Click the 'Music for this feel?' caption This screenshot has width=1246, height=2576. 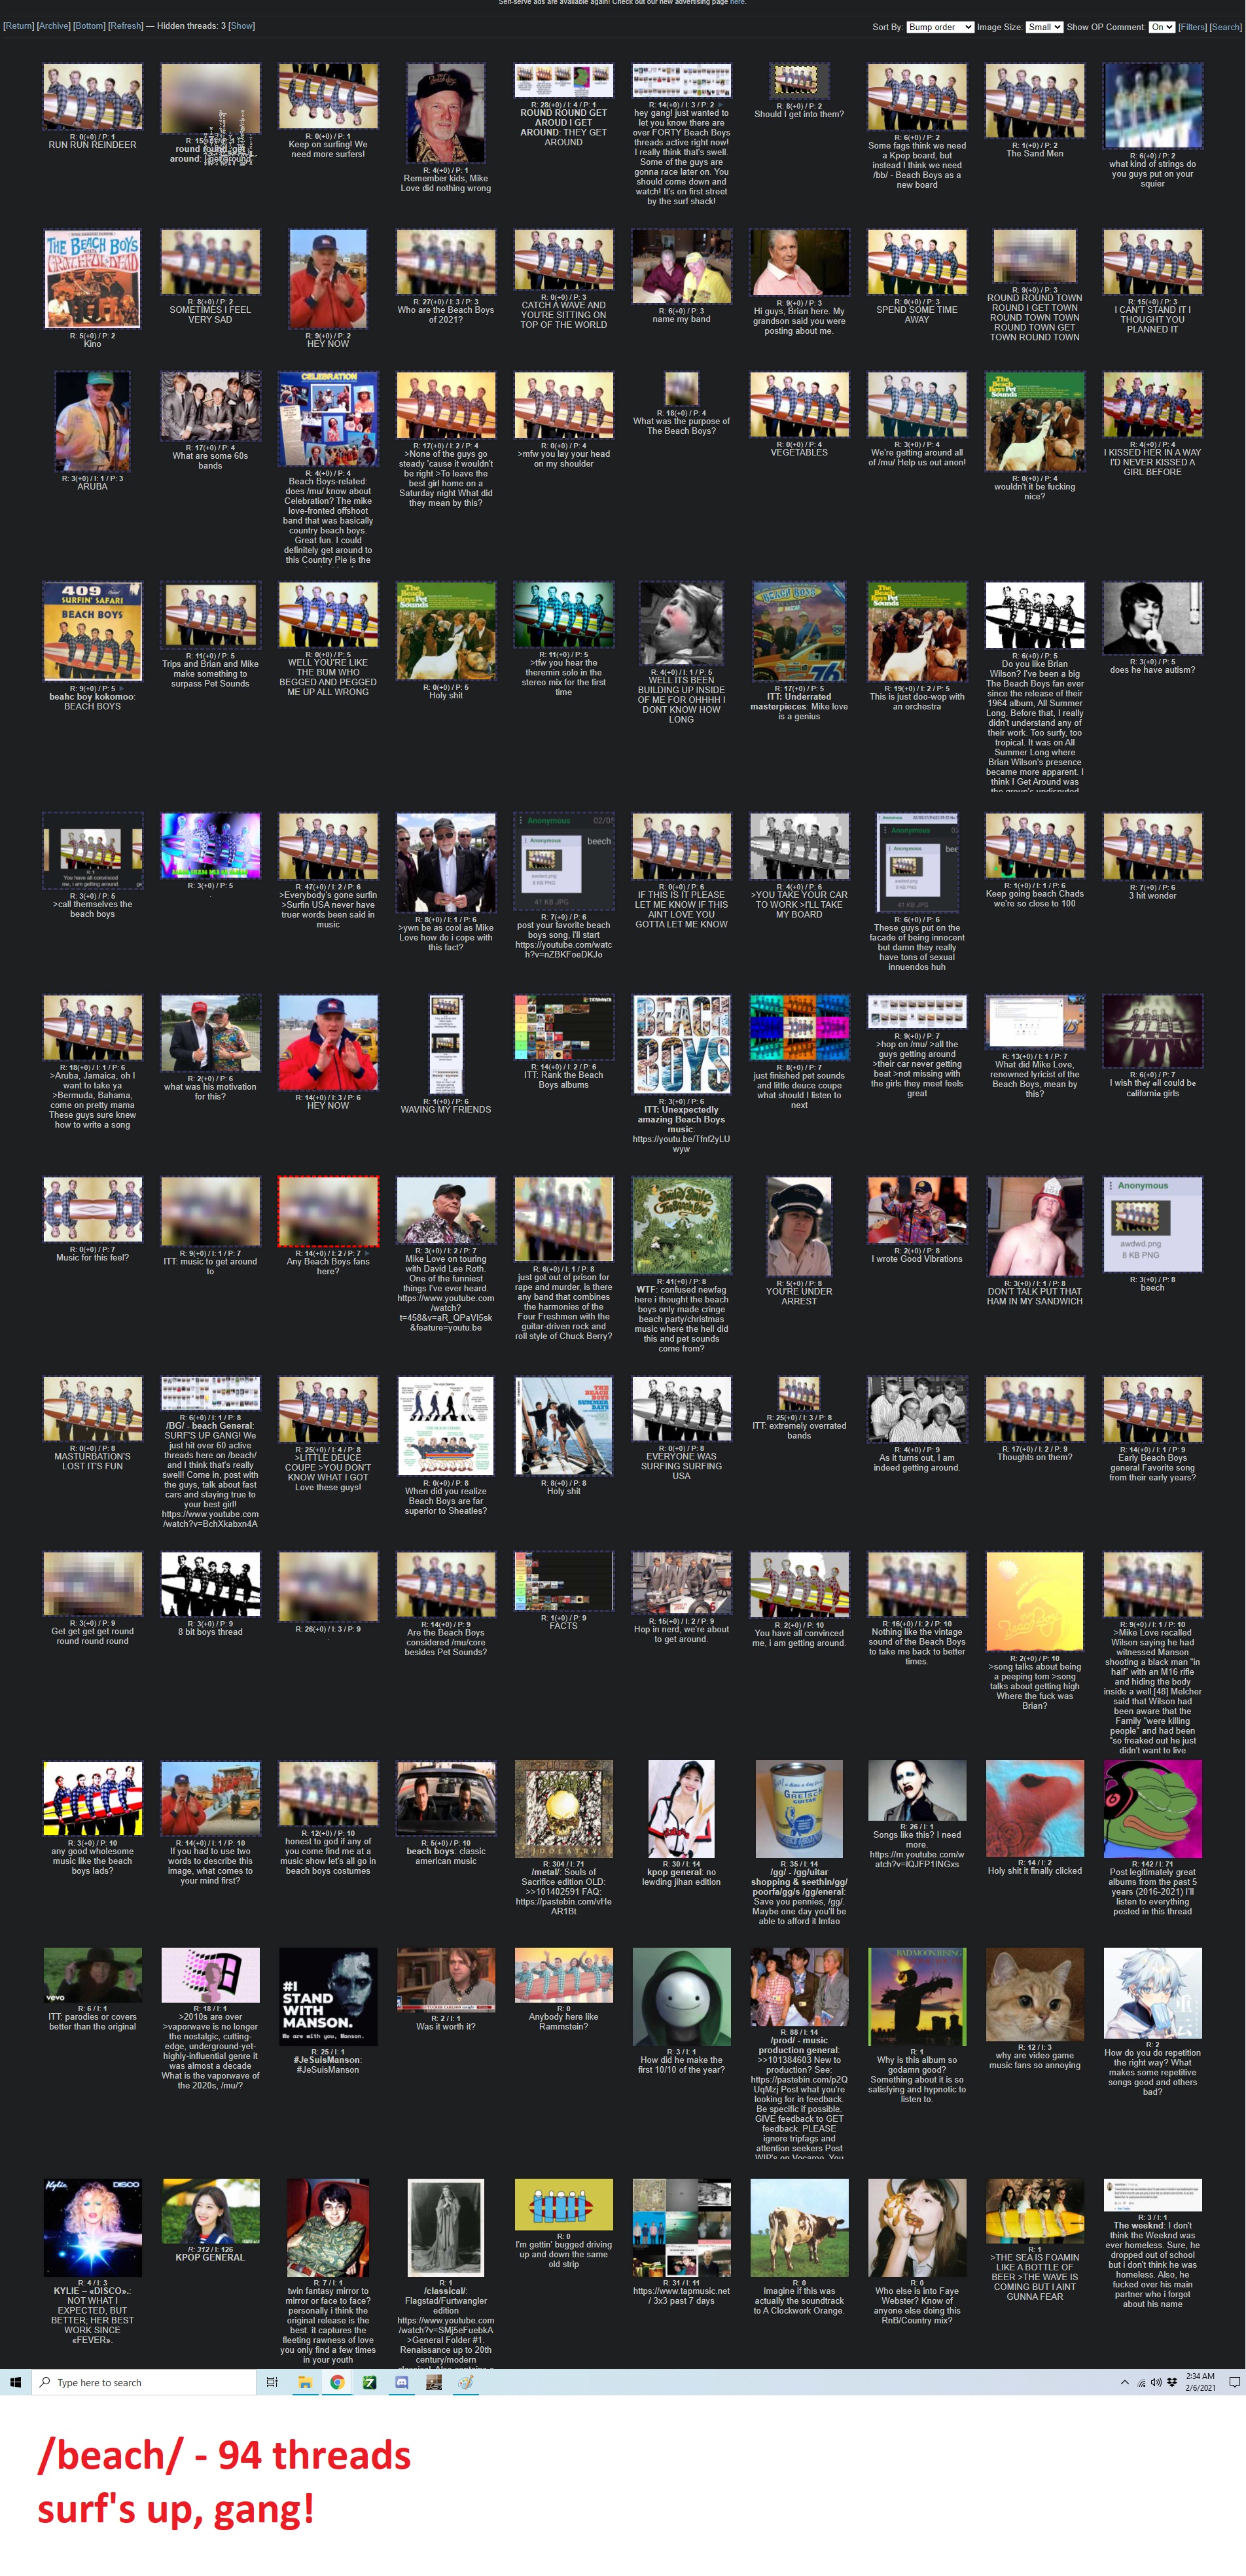[x=92, y=1257]
